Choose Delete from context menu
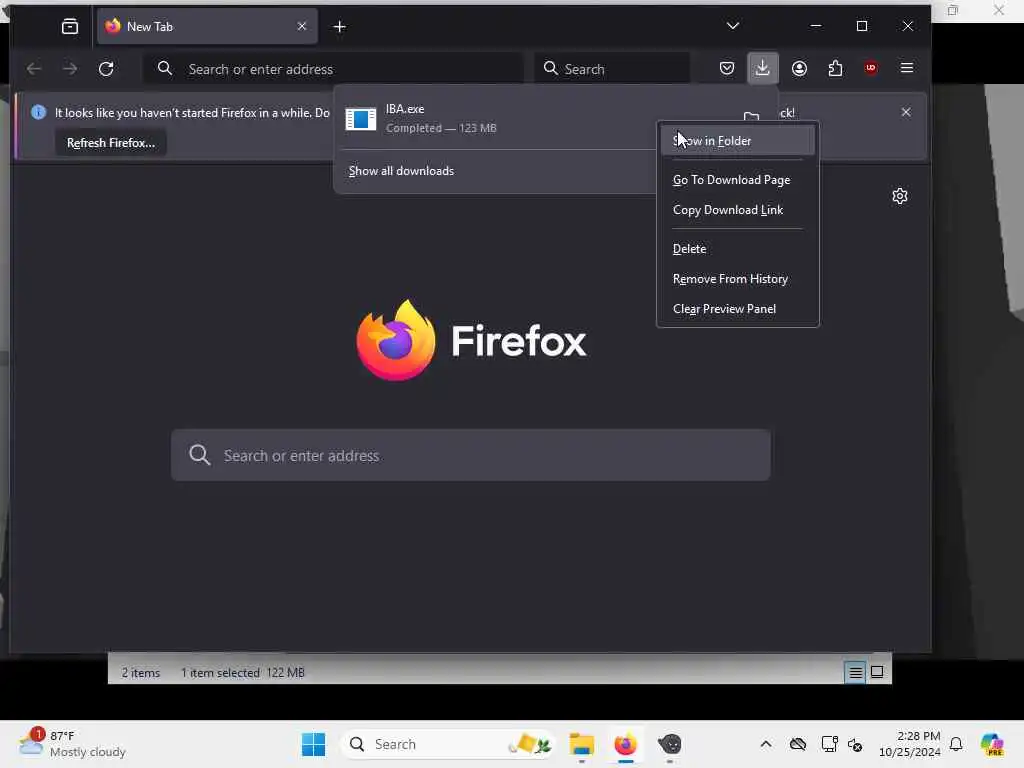 click(737, 249)
